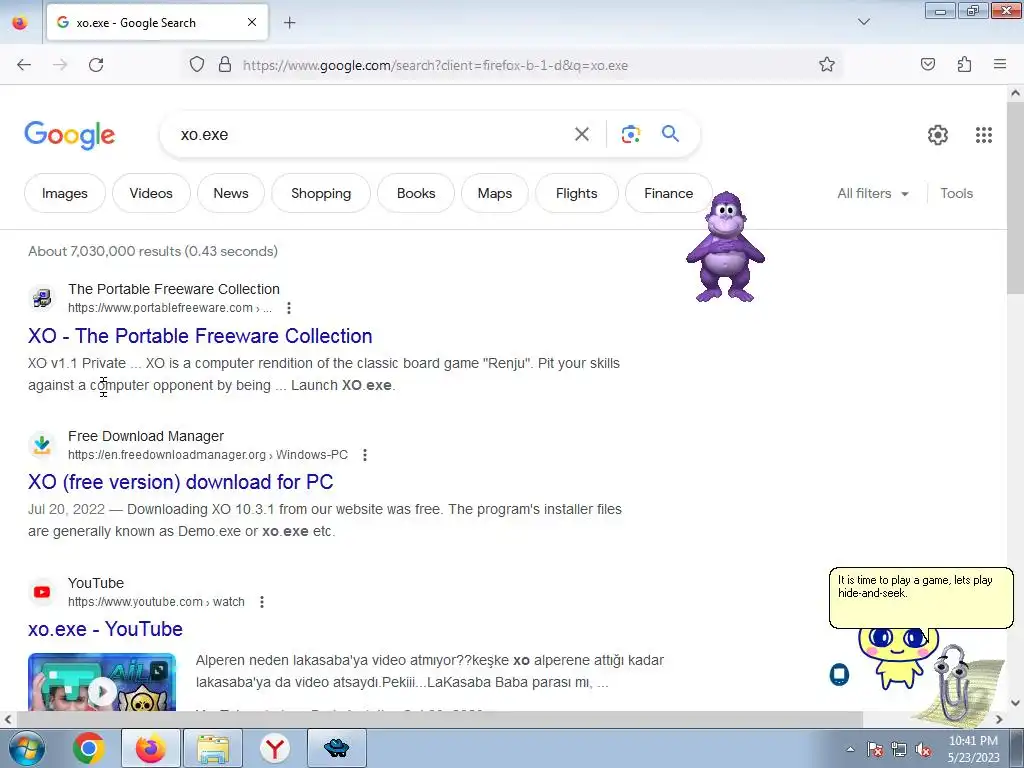Viewport: 1024px width, 768px height.
Task: Click the Firefox address bar URL
Action: pos(435,65)
